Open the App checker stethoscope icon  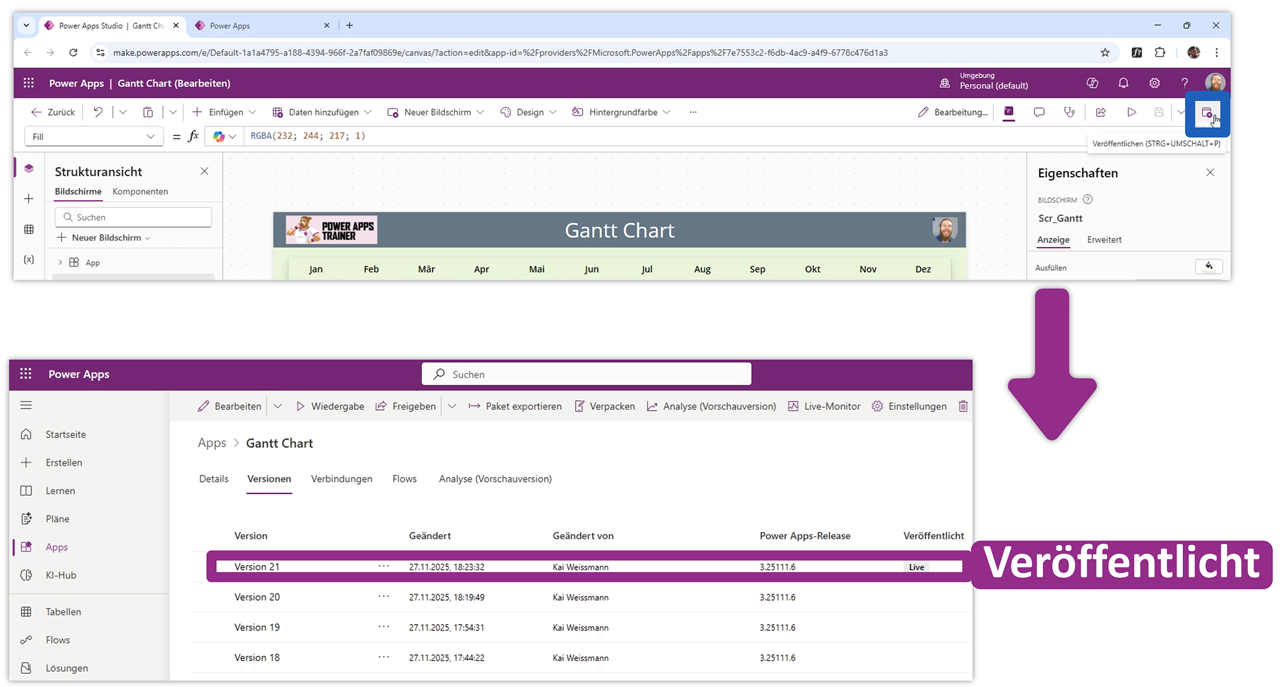[1069, 112]
